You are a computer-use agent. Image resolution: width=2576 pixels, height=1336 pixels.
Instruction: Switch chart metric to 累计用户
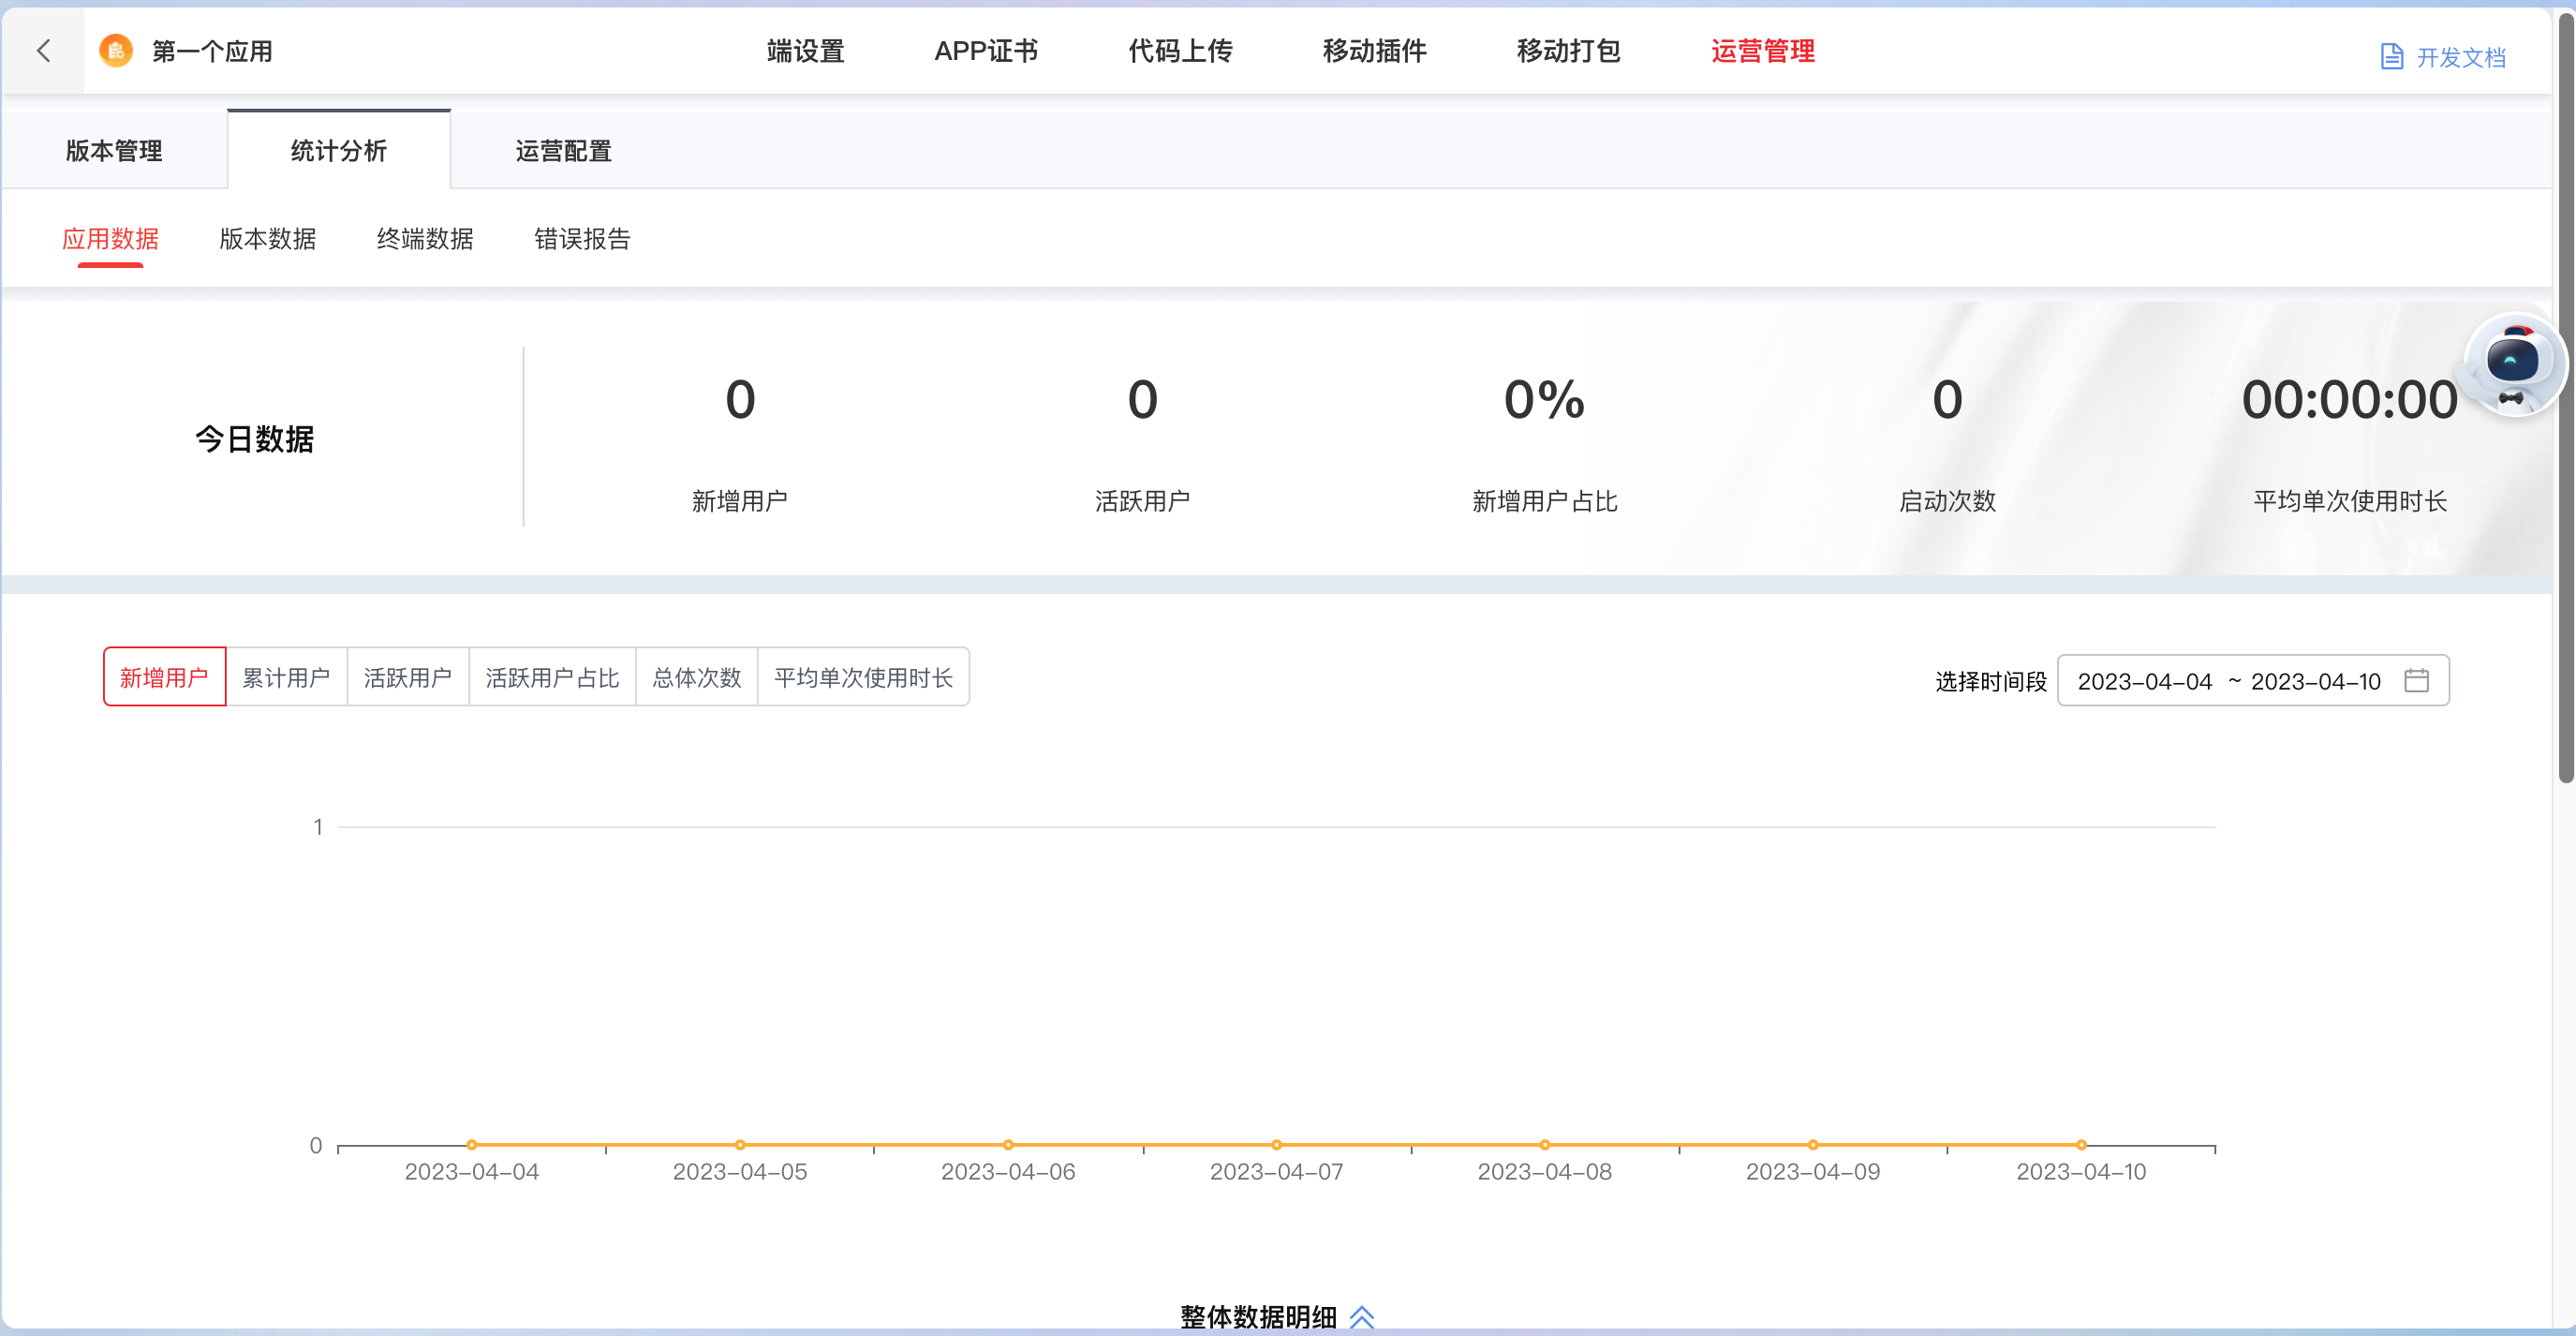(x=286, y=678)
